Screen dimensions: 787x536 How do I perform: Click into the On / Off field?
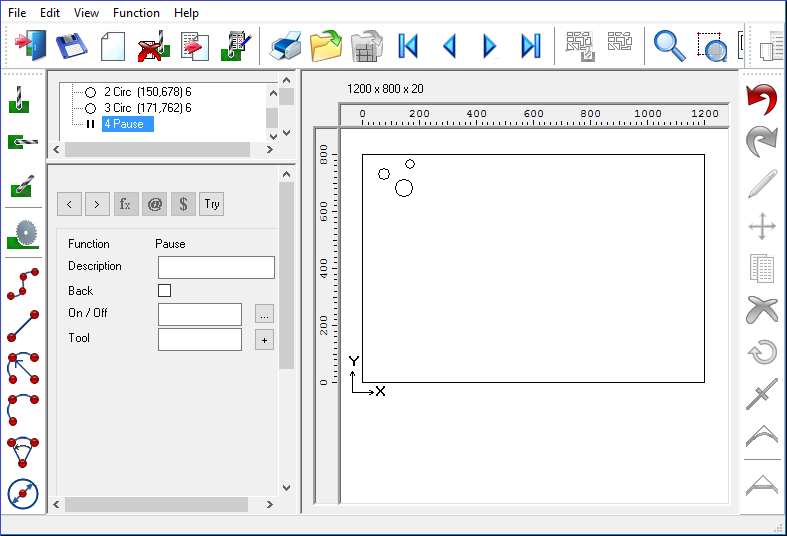200,314
